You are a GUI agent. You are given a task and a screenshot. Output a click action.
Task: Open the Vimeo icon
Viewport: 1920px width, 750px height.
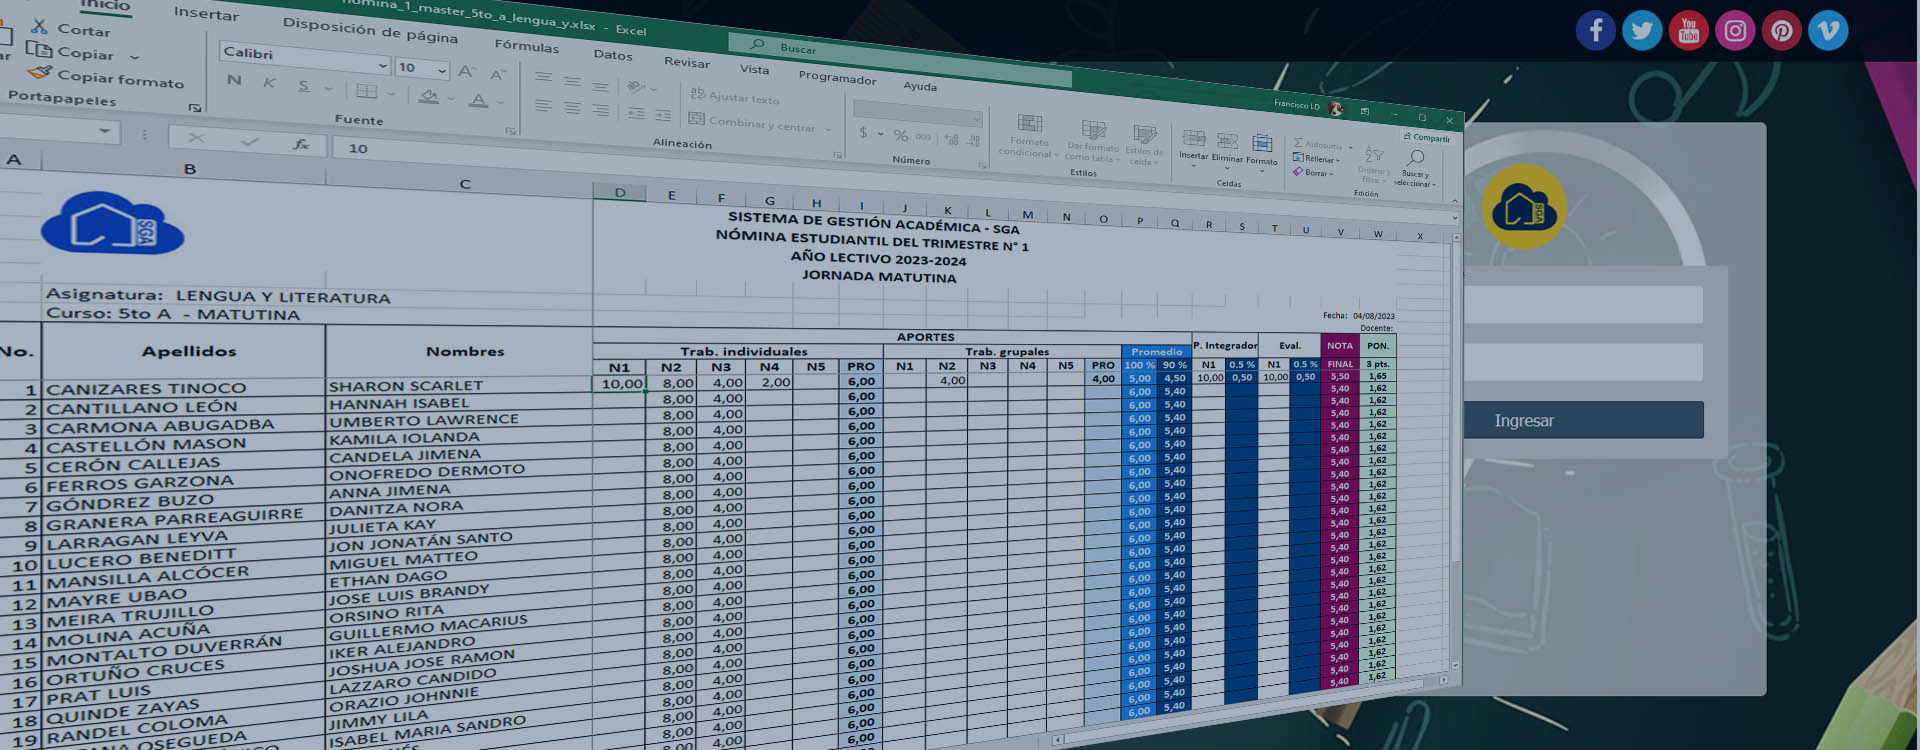pyautogui.click(x=1828, y=31)
